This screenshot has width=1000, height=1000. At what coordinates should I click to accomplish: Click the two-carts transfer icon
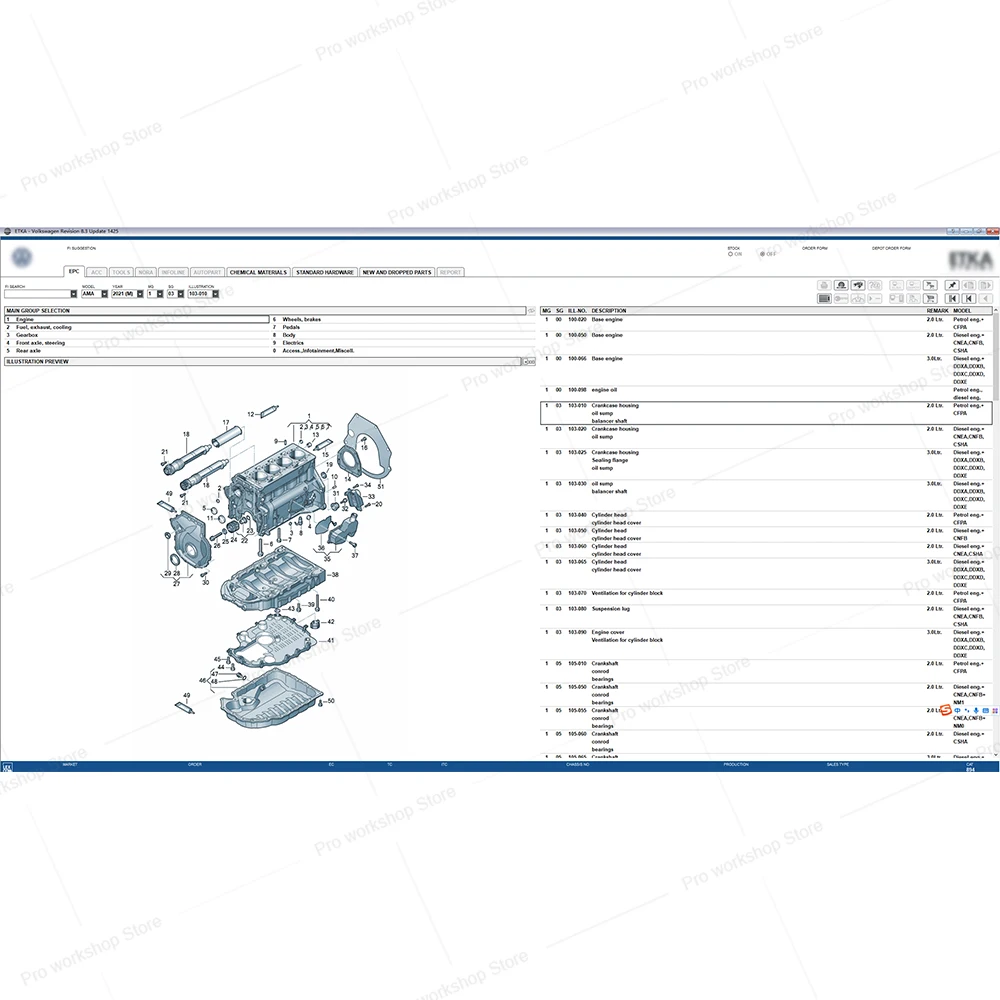930,285
